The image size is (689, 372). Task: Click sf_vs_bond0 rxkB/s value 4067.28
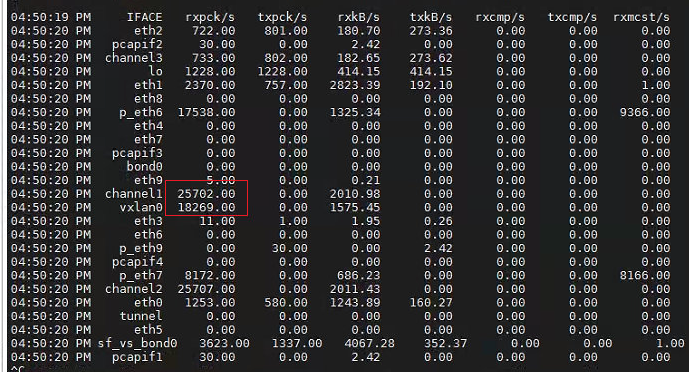pos(370,343)
